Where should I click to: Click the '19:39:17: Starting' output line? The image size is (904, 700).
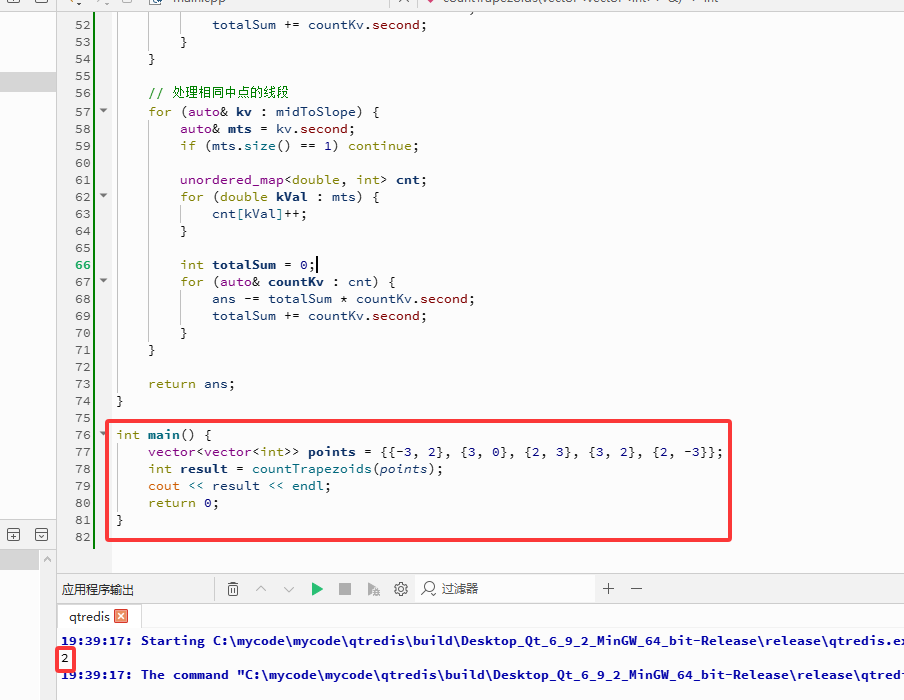pos(482,641)
